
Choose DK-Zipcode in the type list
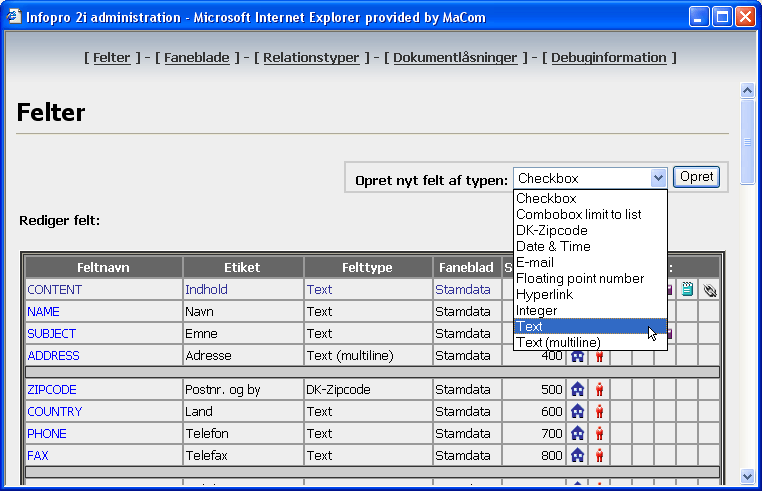click(590, 230)
